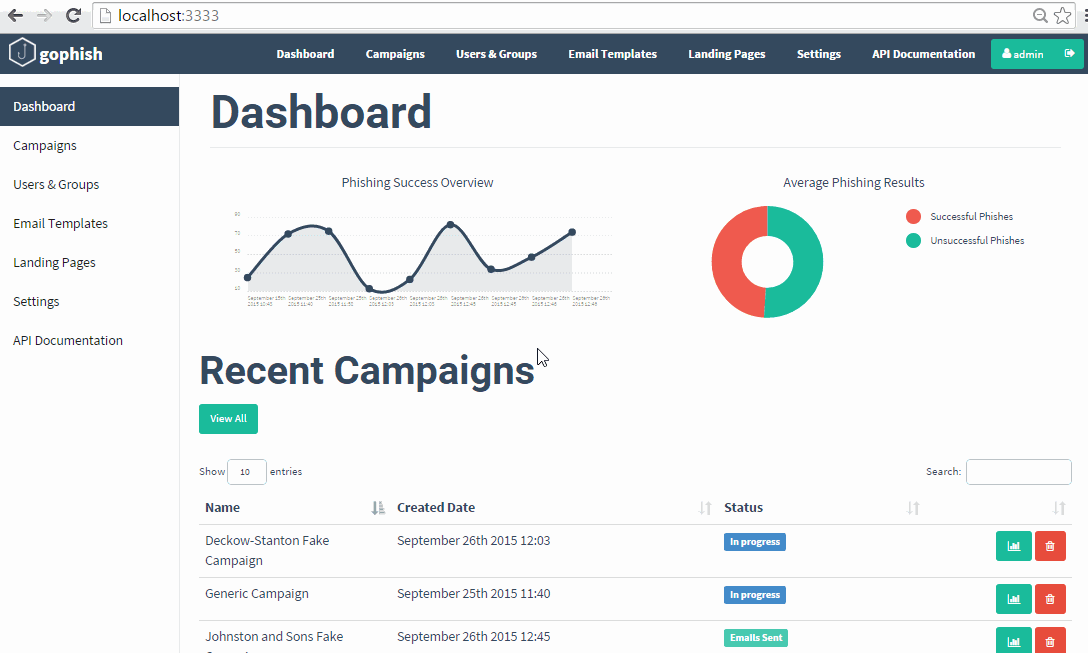Bookmark page with the star icon
The image size is (1088, 653).
(1062, 15)
